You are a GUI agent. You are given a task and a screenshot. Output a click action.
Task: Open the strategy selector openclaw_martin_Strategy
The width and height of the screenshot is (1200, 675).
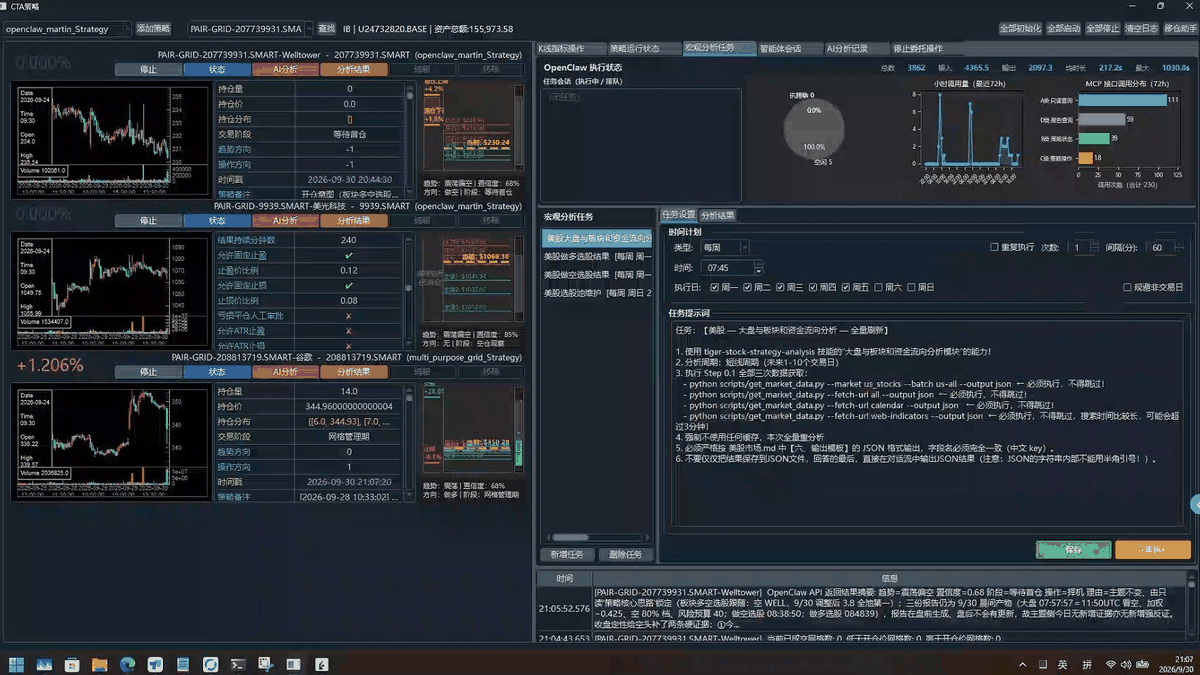66,29
